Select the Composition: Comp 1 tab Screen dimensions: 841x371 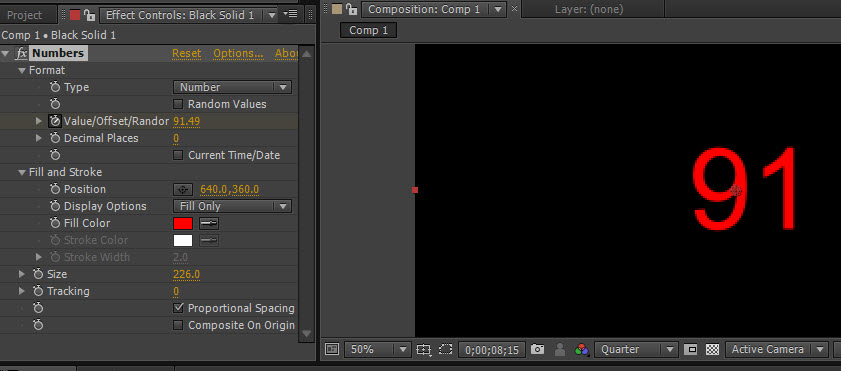click(424, 9)
